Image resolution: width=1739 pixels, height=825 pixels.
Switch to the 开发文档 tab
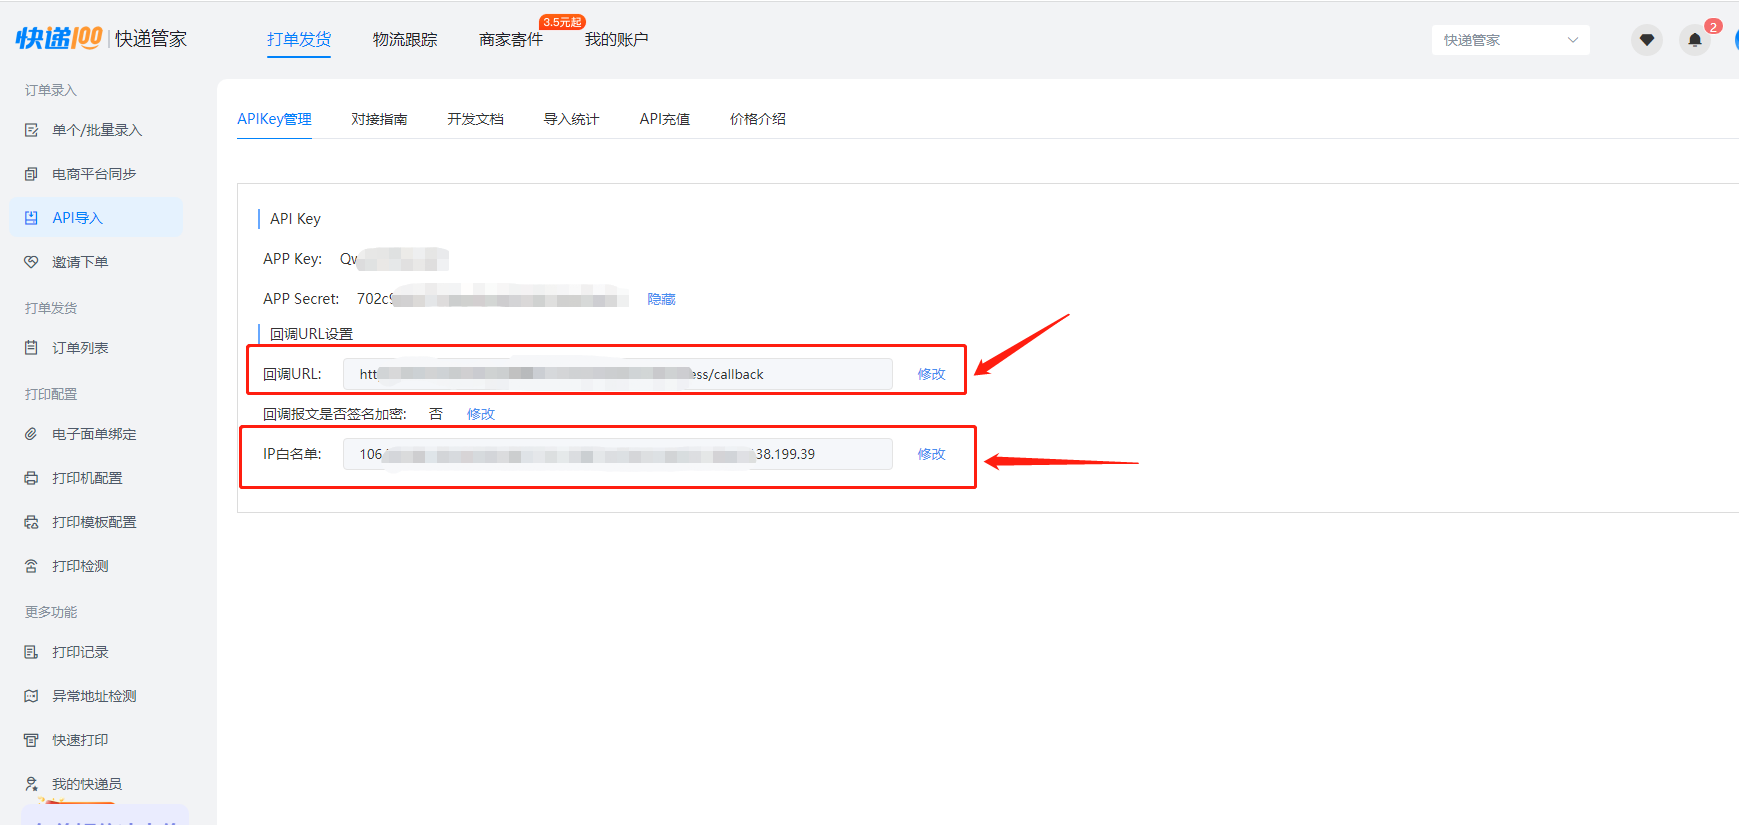click(x=475, y=119)
